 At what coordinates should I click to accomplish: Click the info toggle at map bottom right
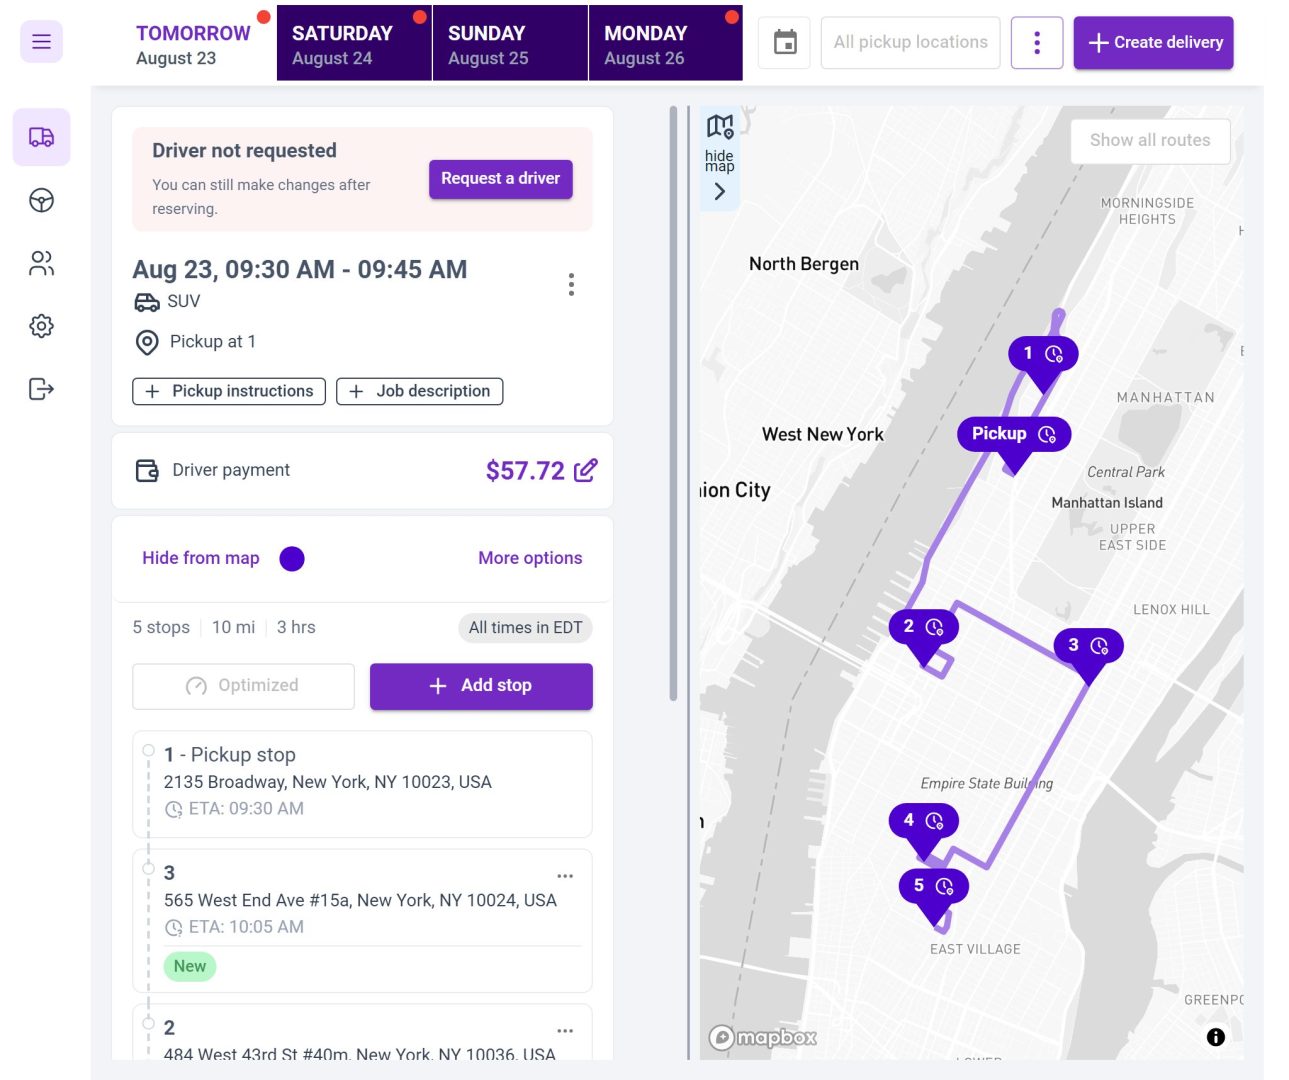[x=1215, y=1037]
